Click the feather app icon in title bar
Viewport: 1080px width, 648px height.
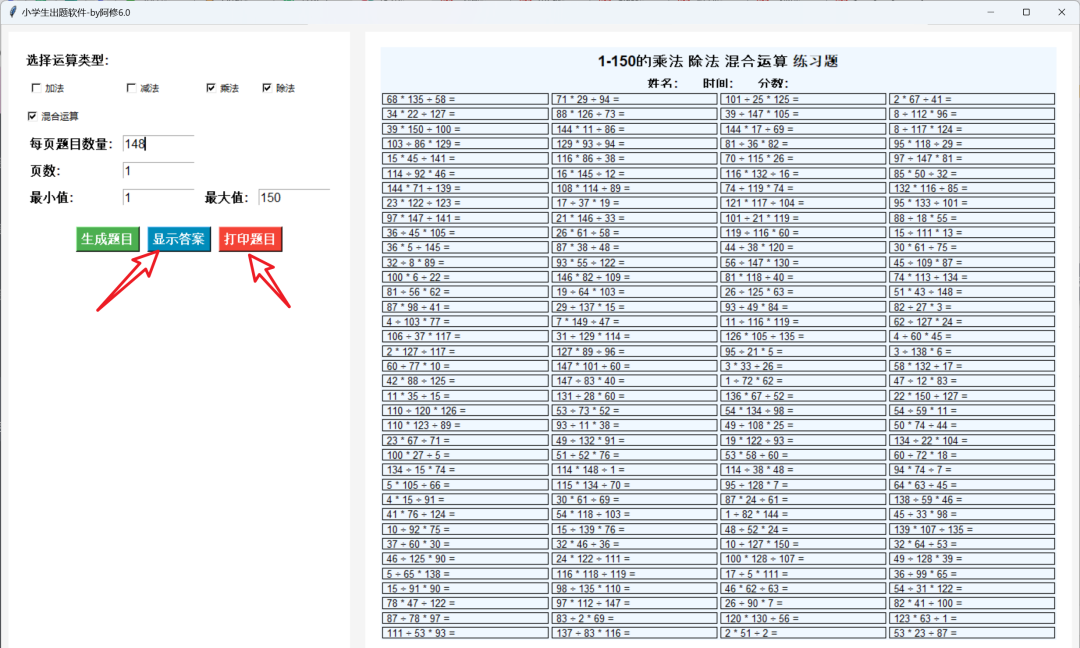(11, 12)
